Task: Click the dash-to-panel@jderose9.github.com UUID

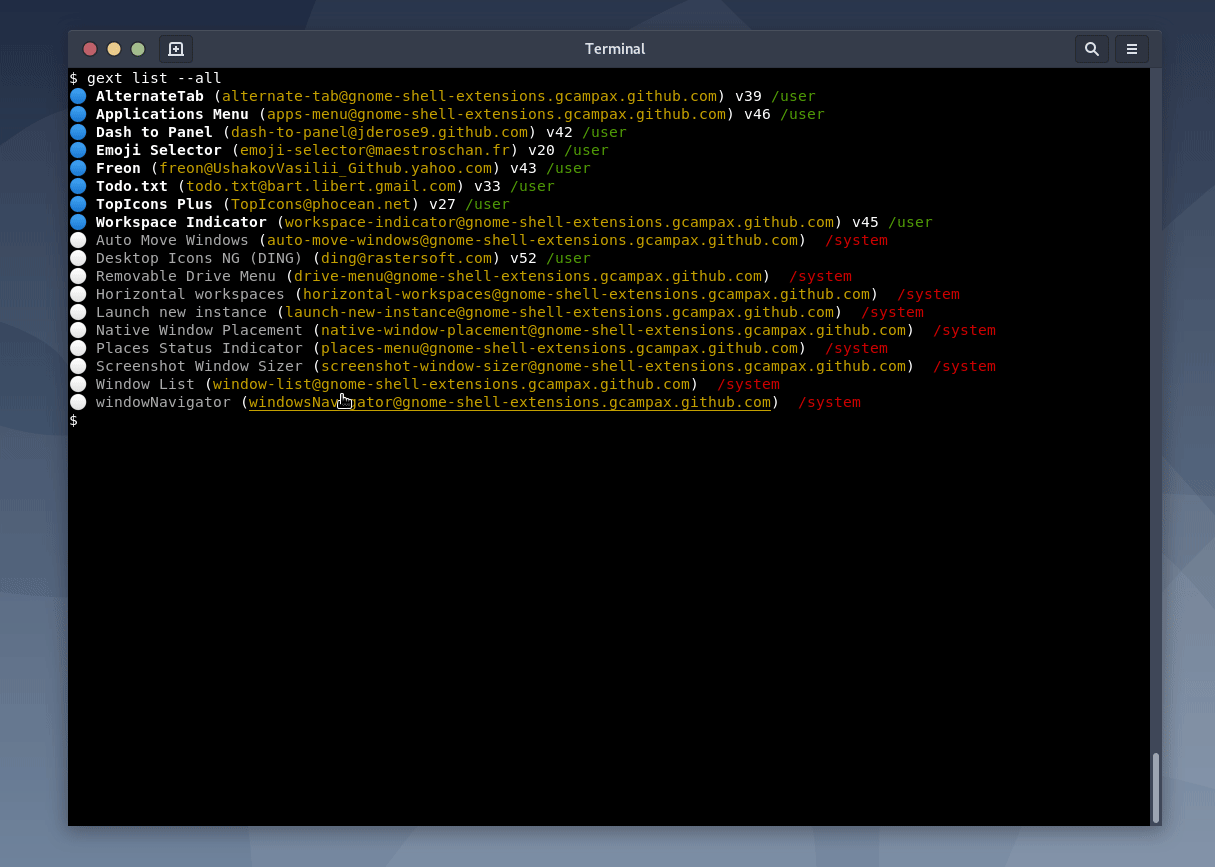Action: tap(380, 132)
